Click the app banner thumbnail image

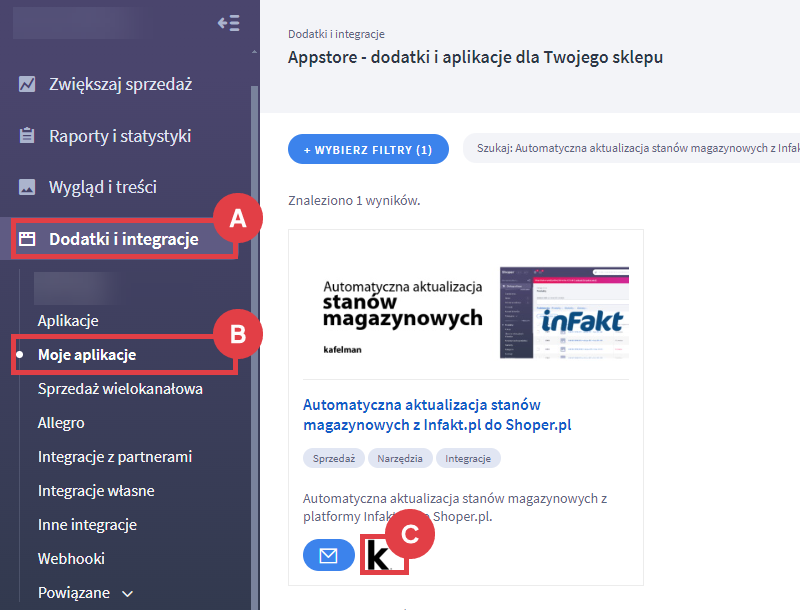click(465, 311)
